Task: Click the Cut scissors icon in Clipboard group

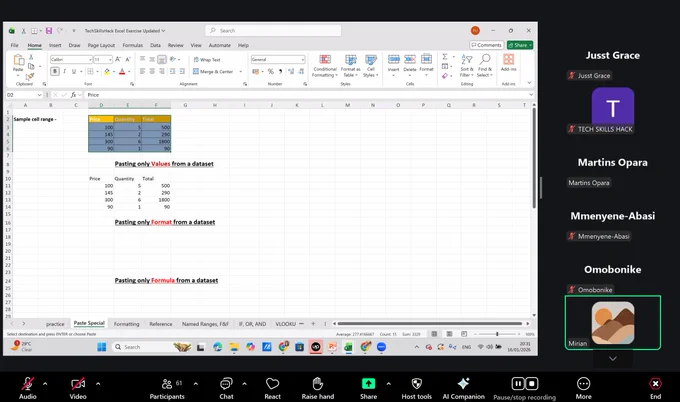Action: point(31,57)
